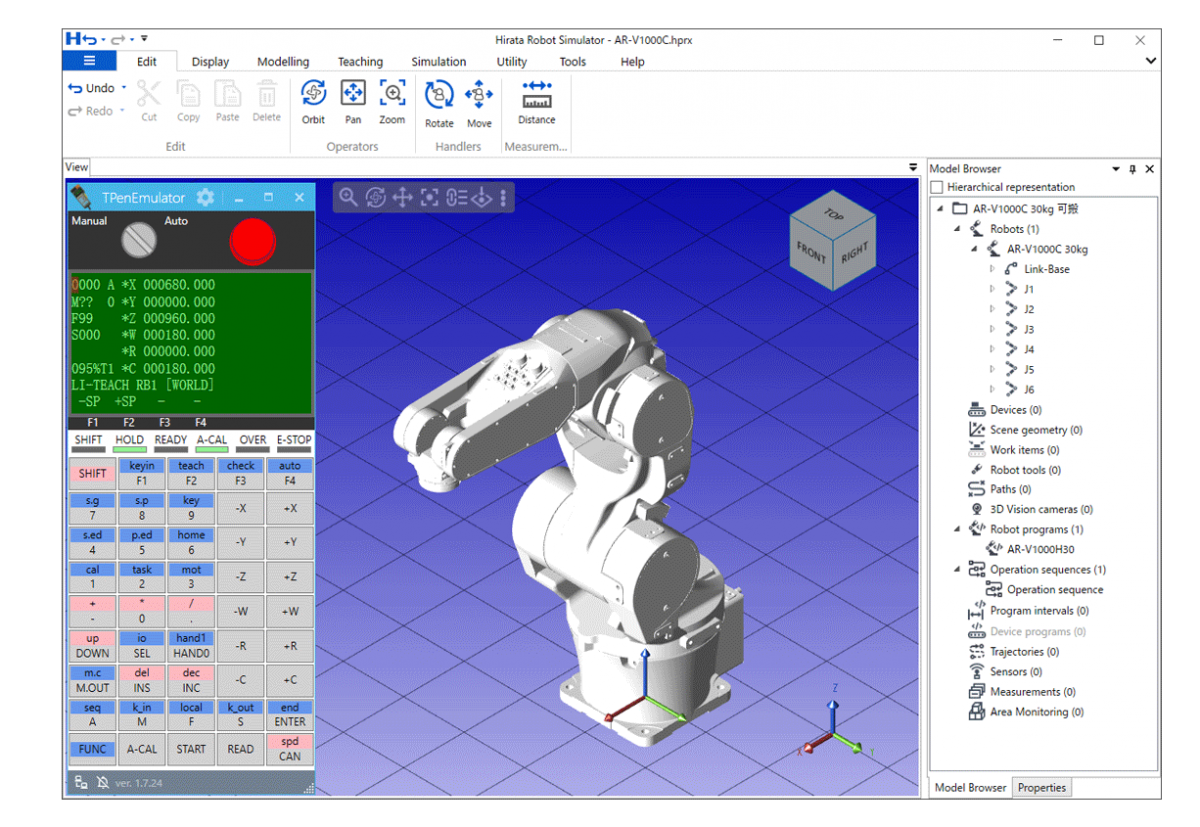Expand the Link-Base node

[x=992, y=269]
